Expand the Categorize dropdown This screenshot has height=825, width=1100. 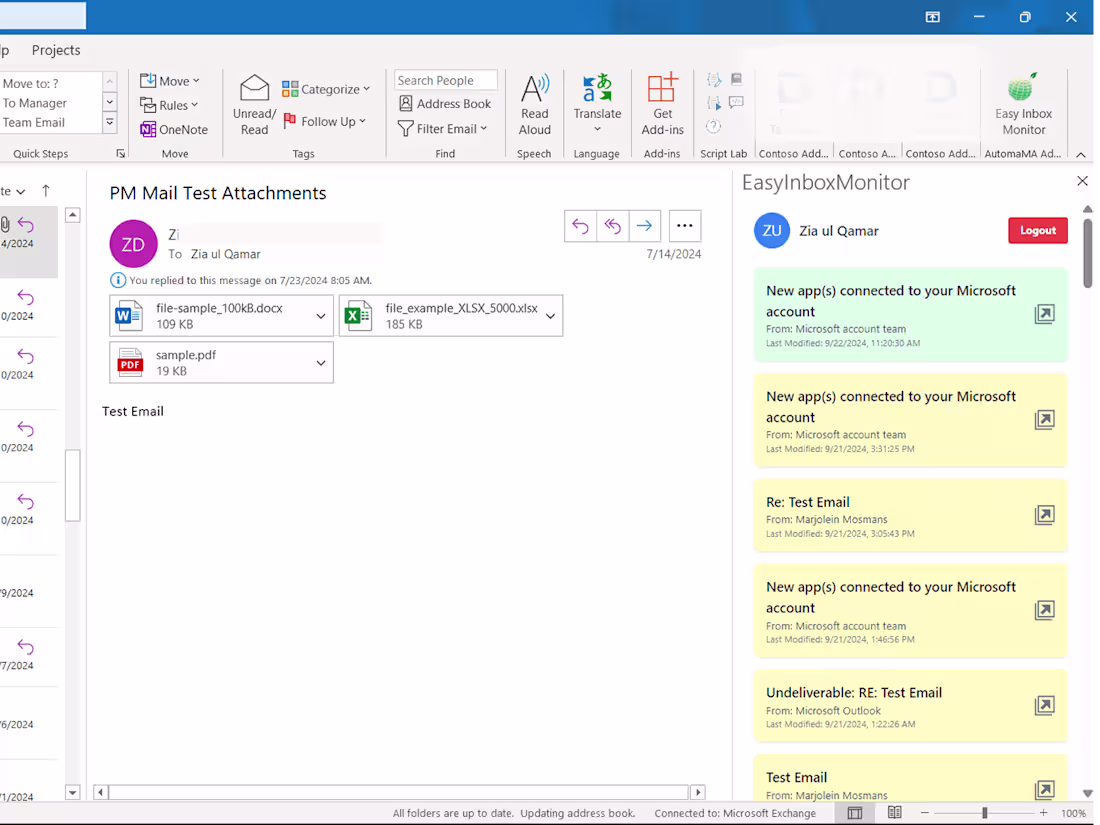click(326, 88)
